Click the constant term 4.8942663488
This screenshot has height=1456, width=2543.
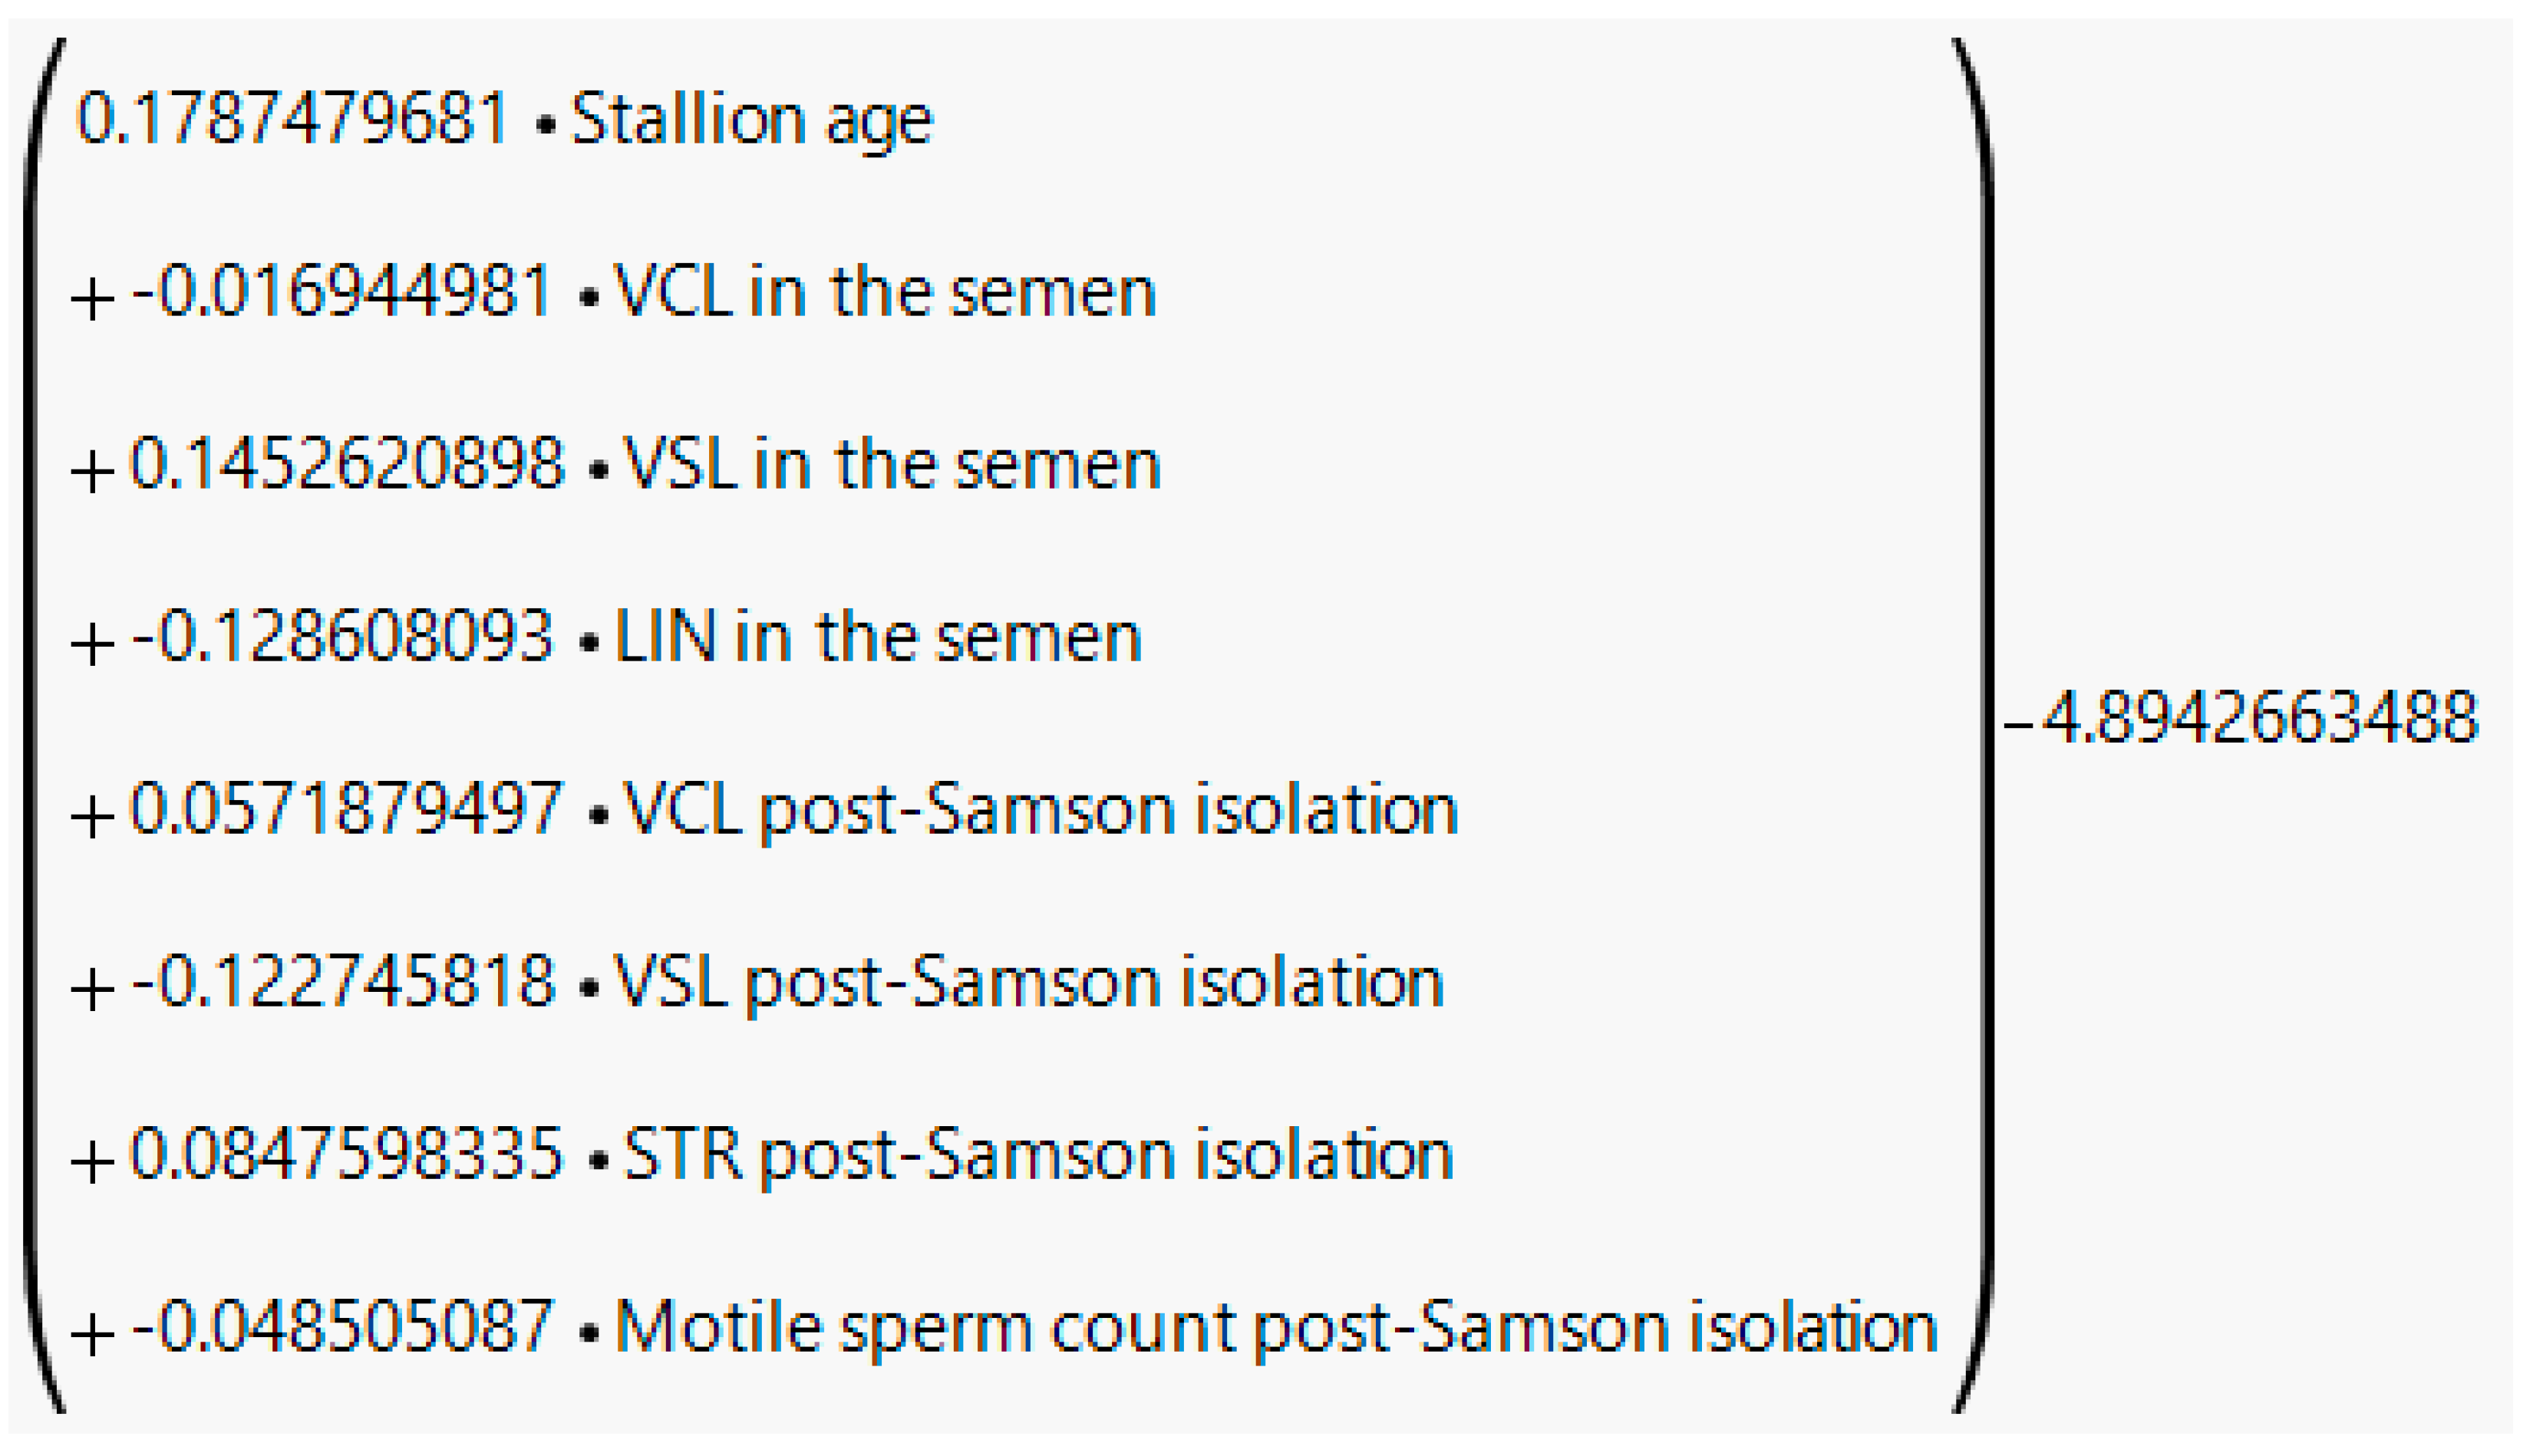coord(2260,718)
